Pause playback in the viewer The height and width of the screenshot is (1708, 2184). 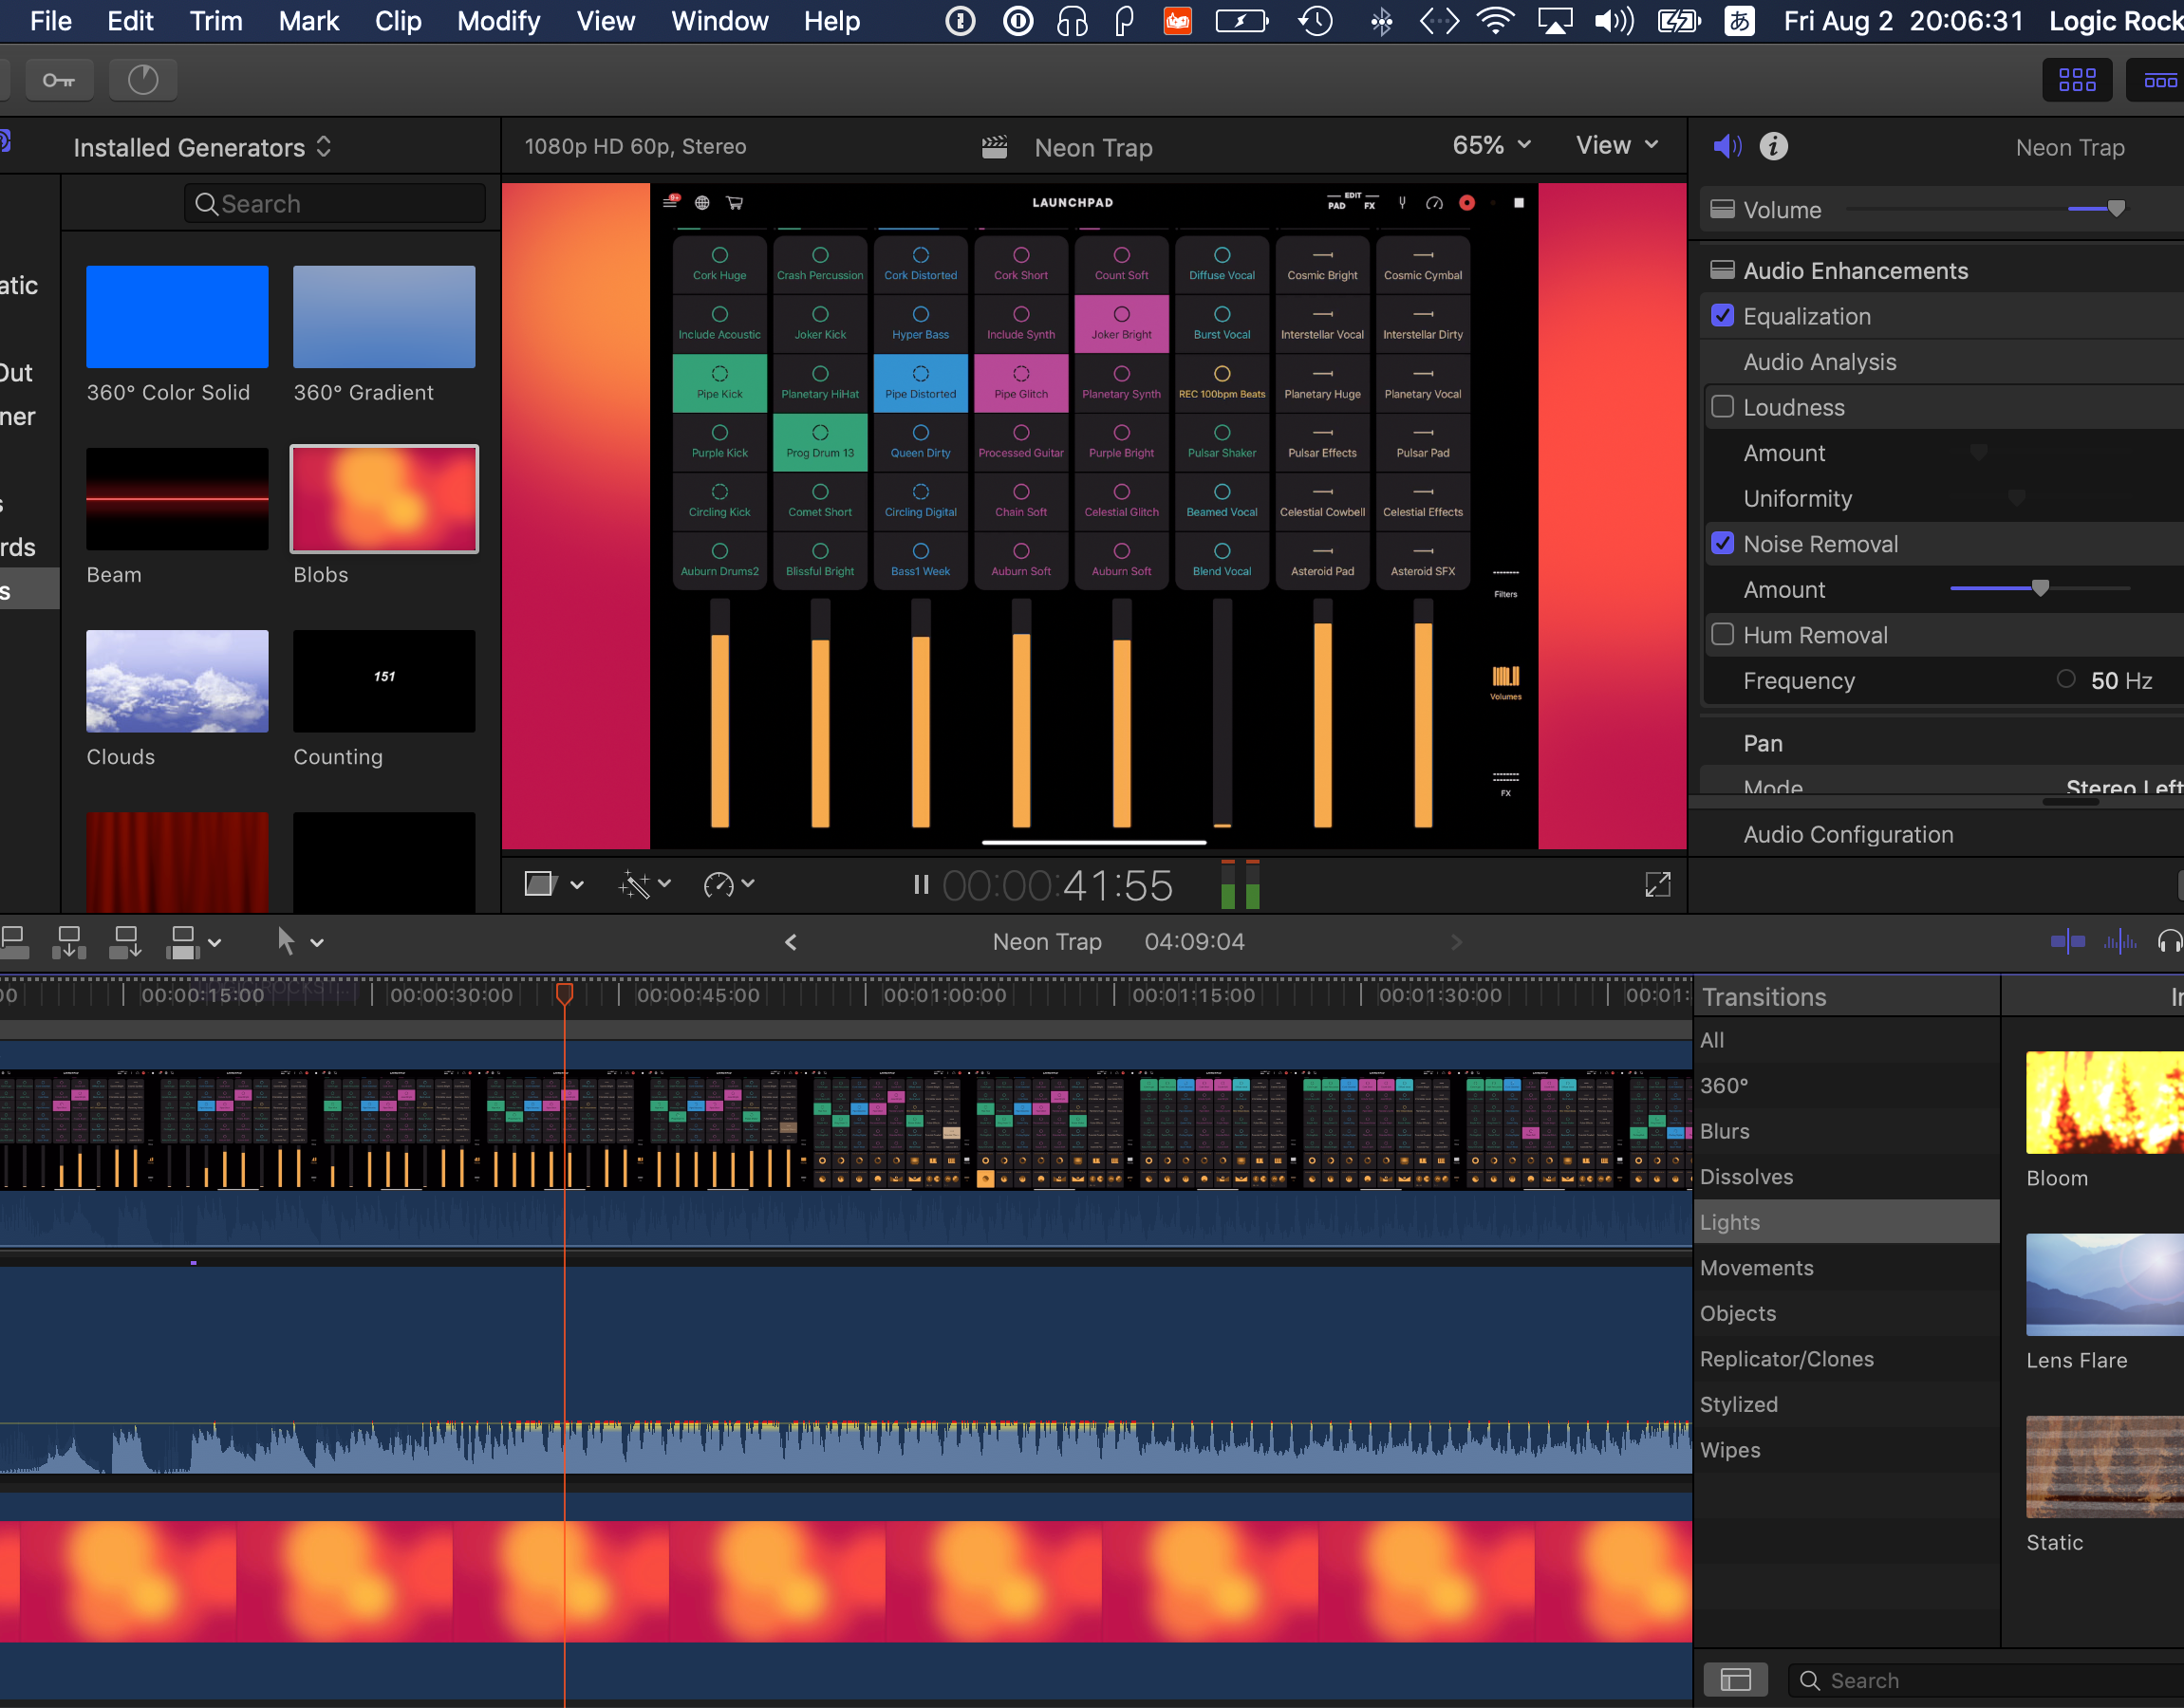click(921, 885)
